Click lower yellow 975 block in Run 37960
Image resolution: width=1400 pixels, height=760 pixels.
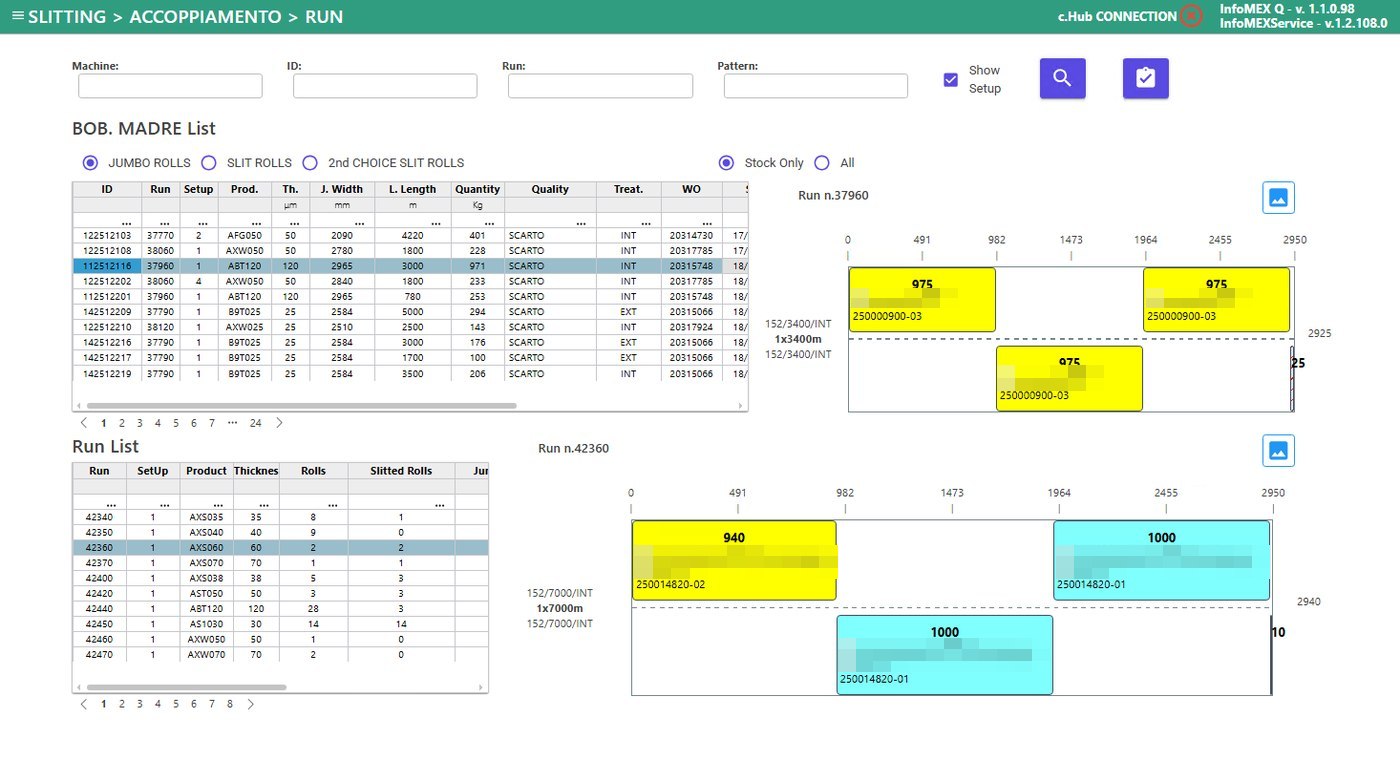(1069, 378)
